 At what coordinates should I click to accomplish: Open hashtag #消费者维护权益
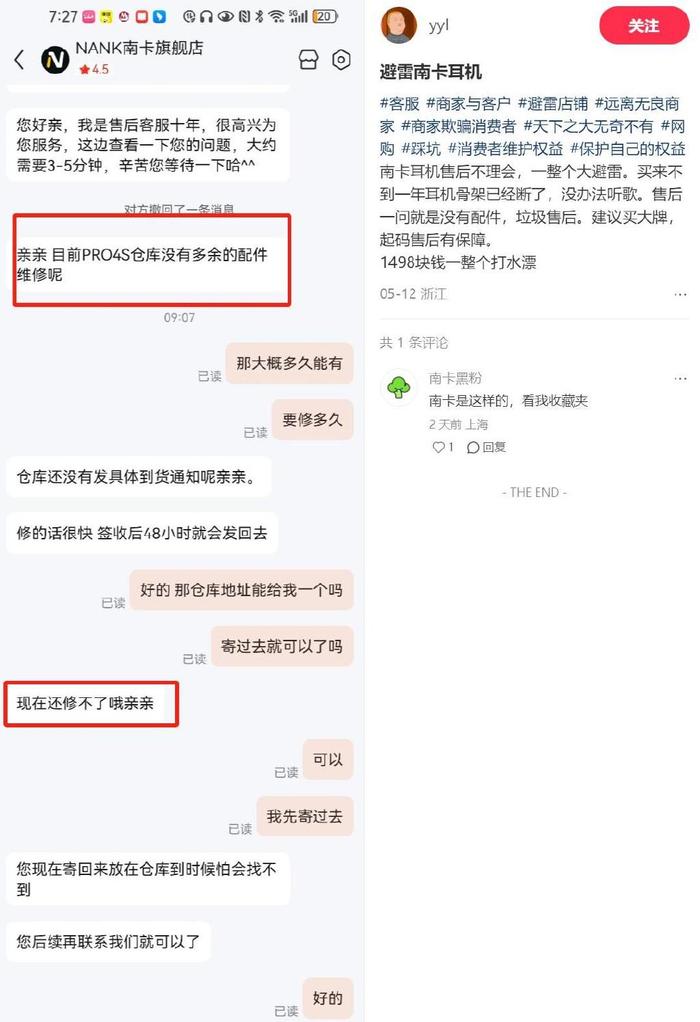[x=506, y=149]
